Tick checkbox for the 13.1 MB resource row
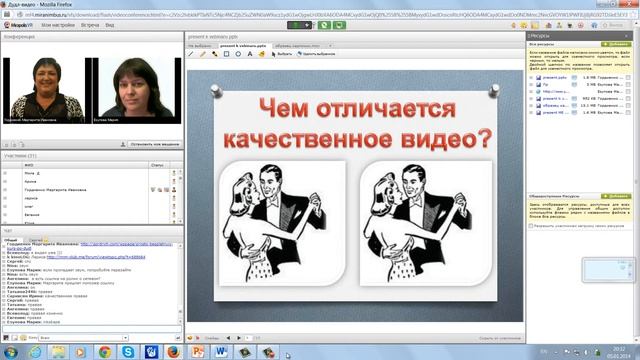640x360 pixels. 628,105
